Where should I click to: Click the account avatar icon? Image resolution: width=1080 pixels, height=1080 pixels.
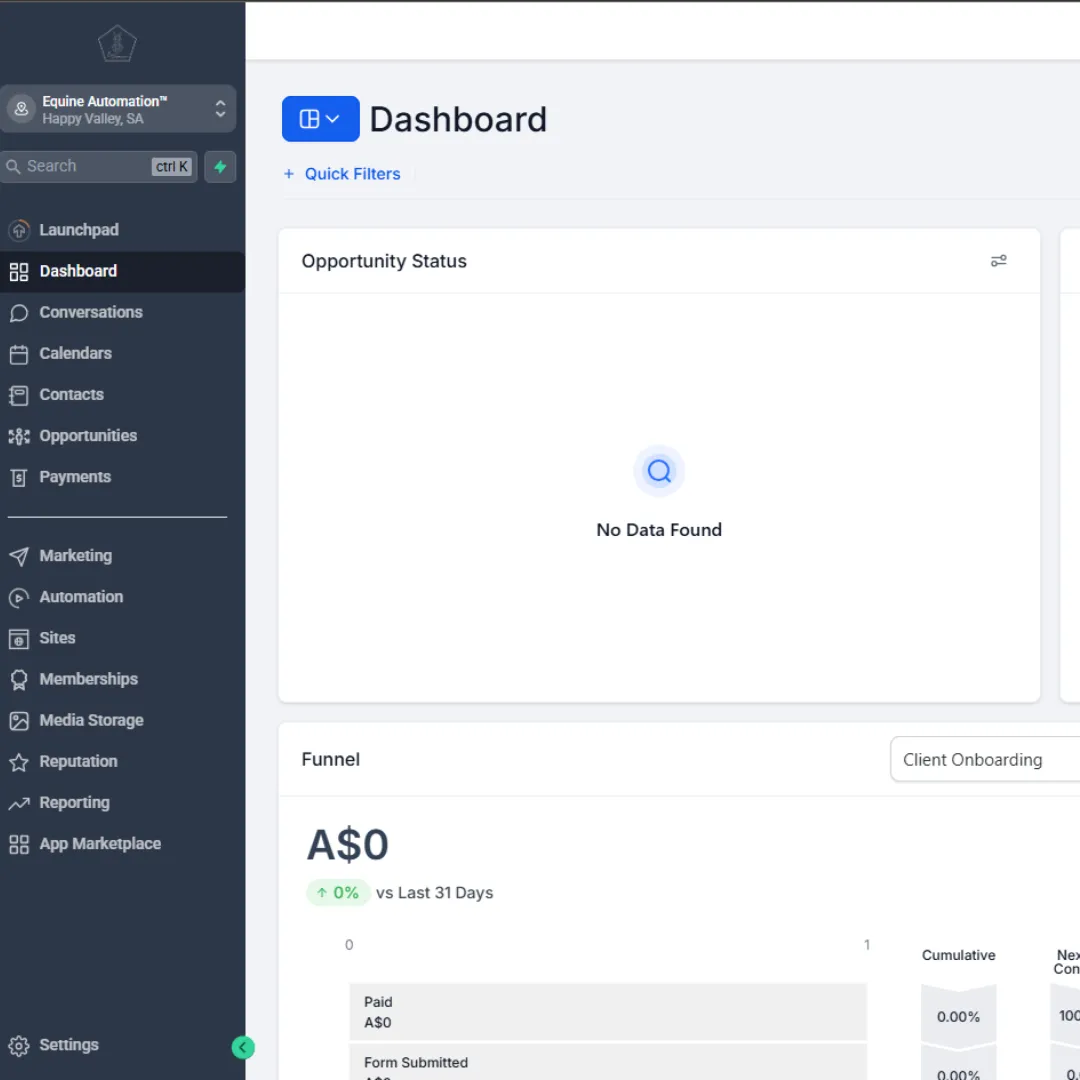21,109
